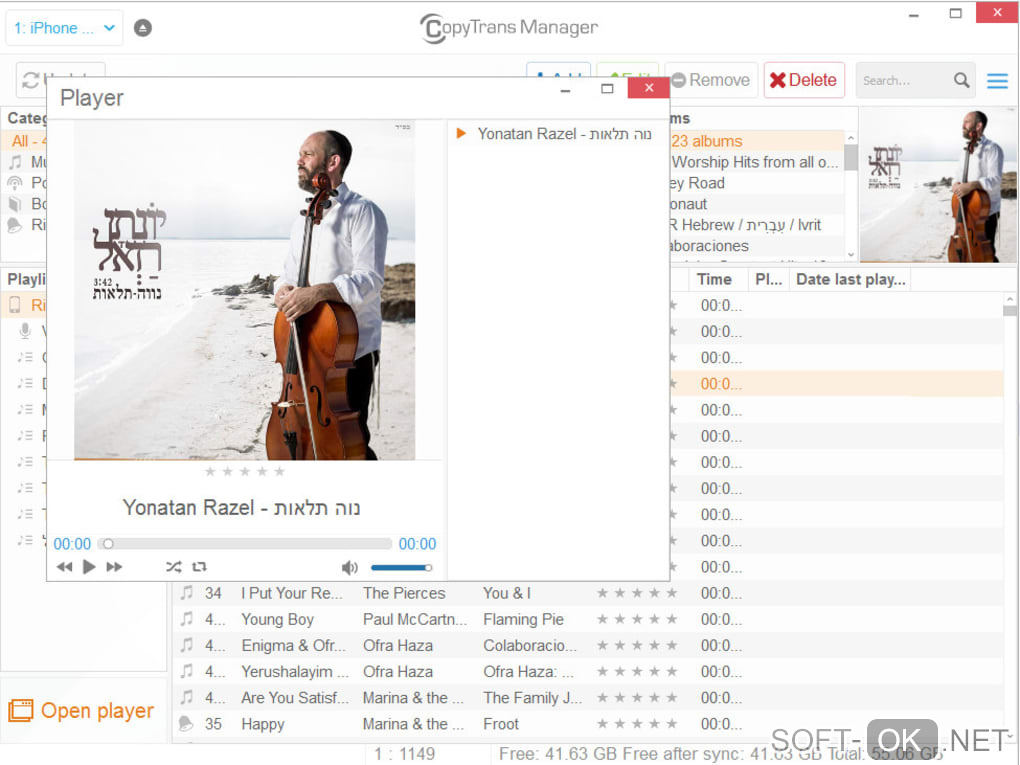Click the Player playback progress bar
The width and height of the screenshot is (1020, 765).
point(245,544)
